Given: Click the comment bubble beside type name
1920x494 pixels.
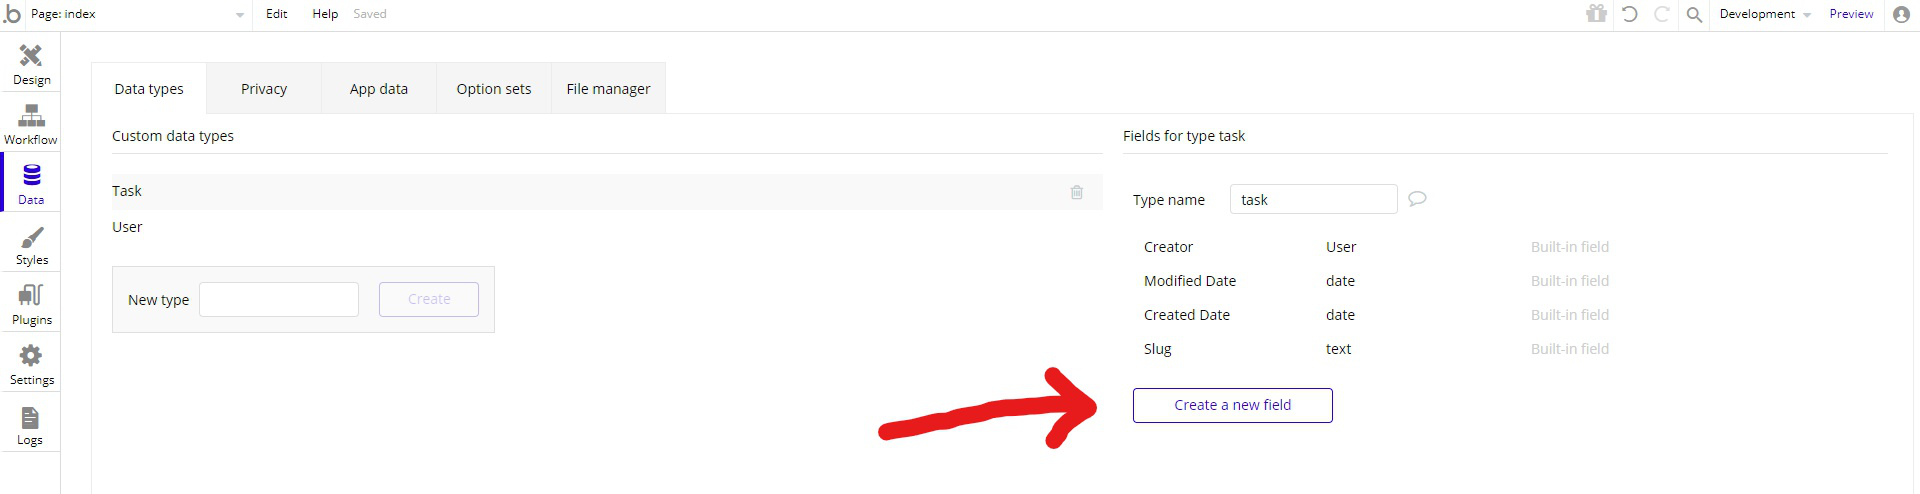Looking at the screenshot, I should (x=1417, y=199).
